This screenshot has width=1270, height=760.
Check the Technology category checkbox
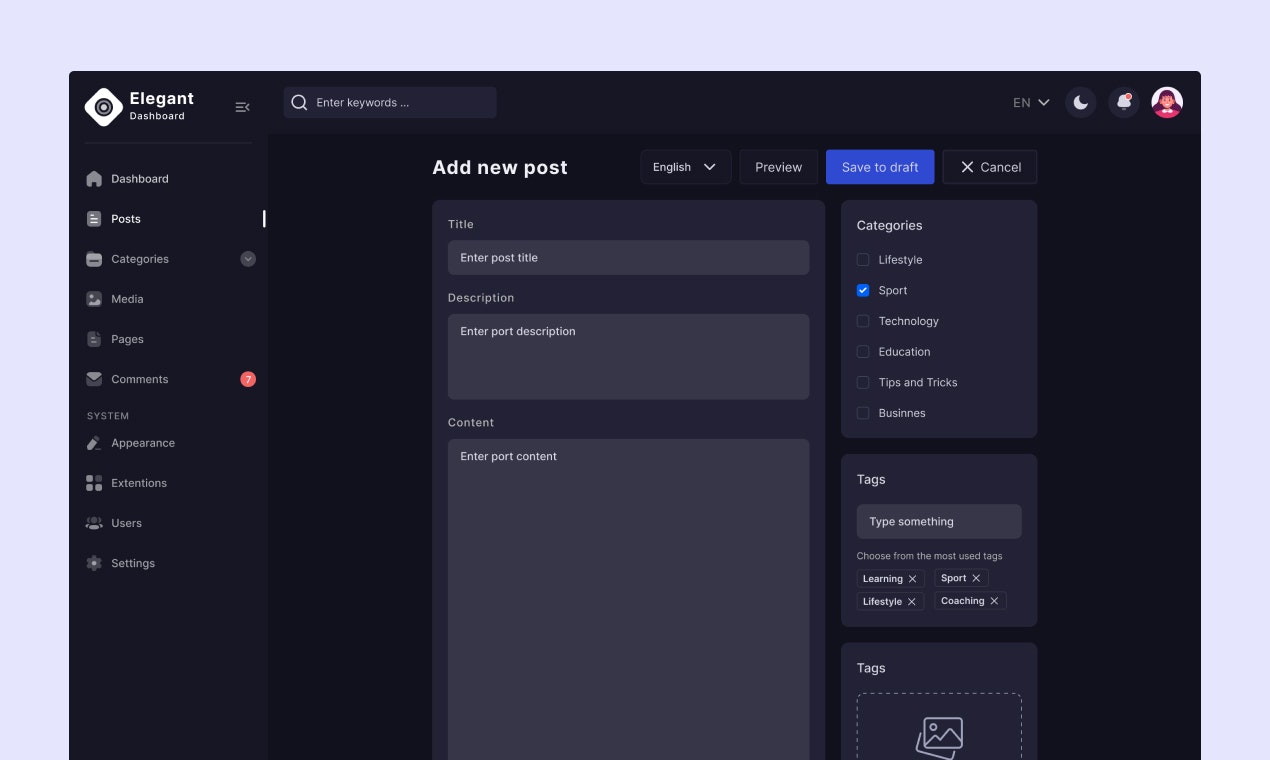(863, 321)
